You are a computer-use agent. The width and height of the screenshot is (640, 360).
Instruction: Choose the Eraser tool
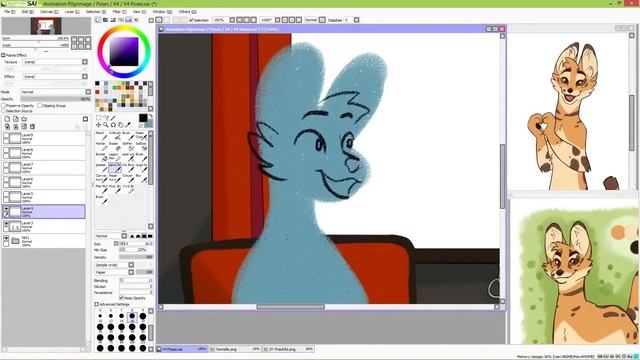click(115, 147)
